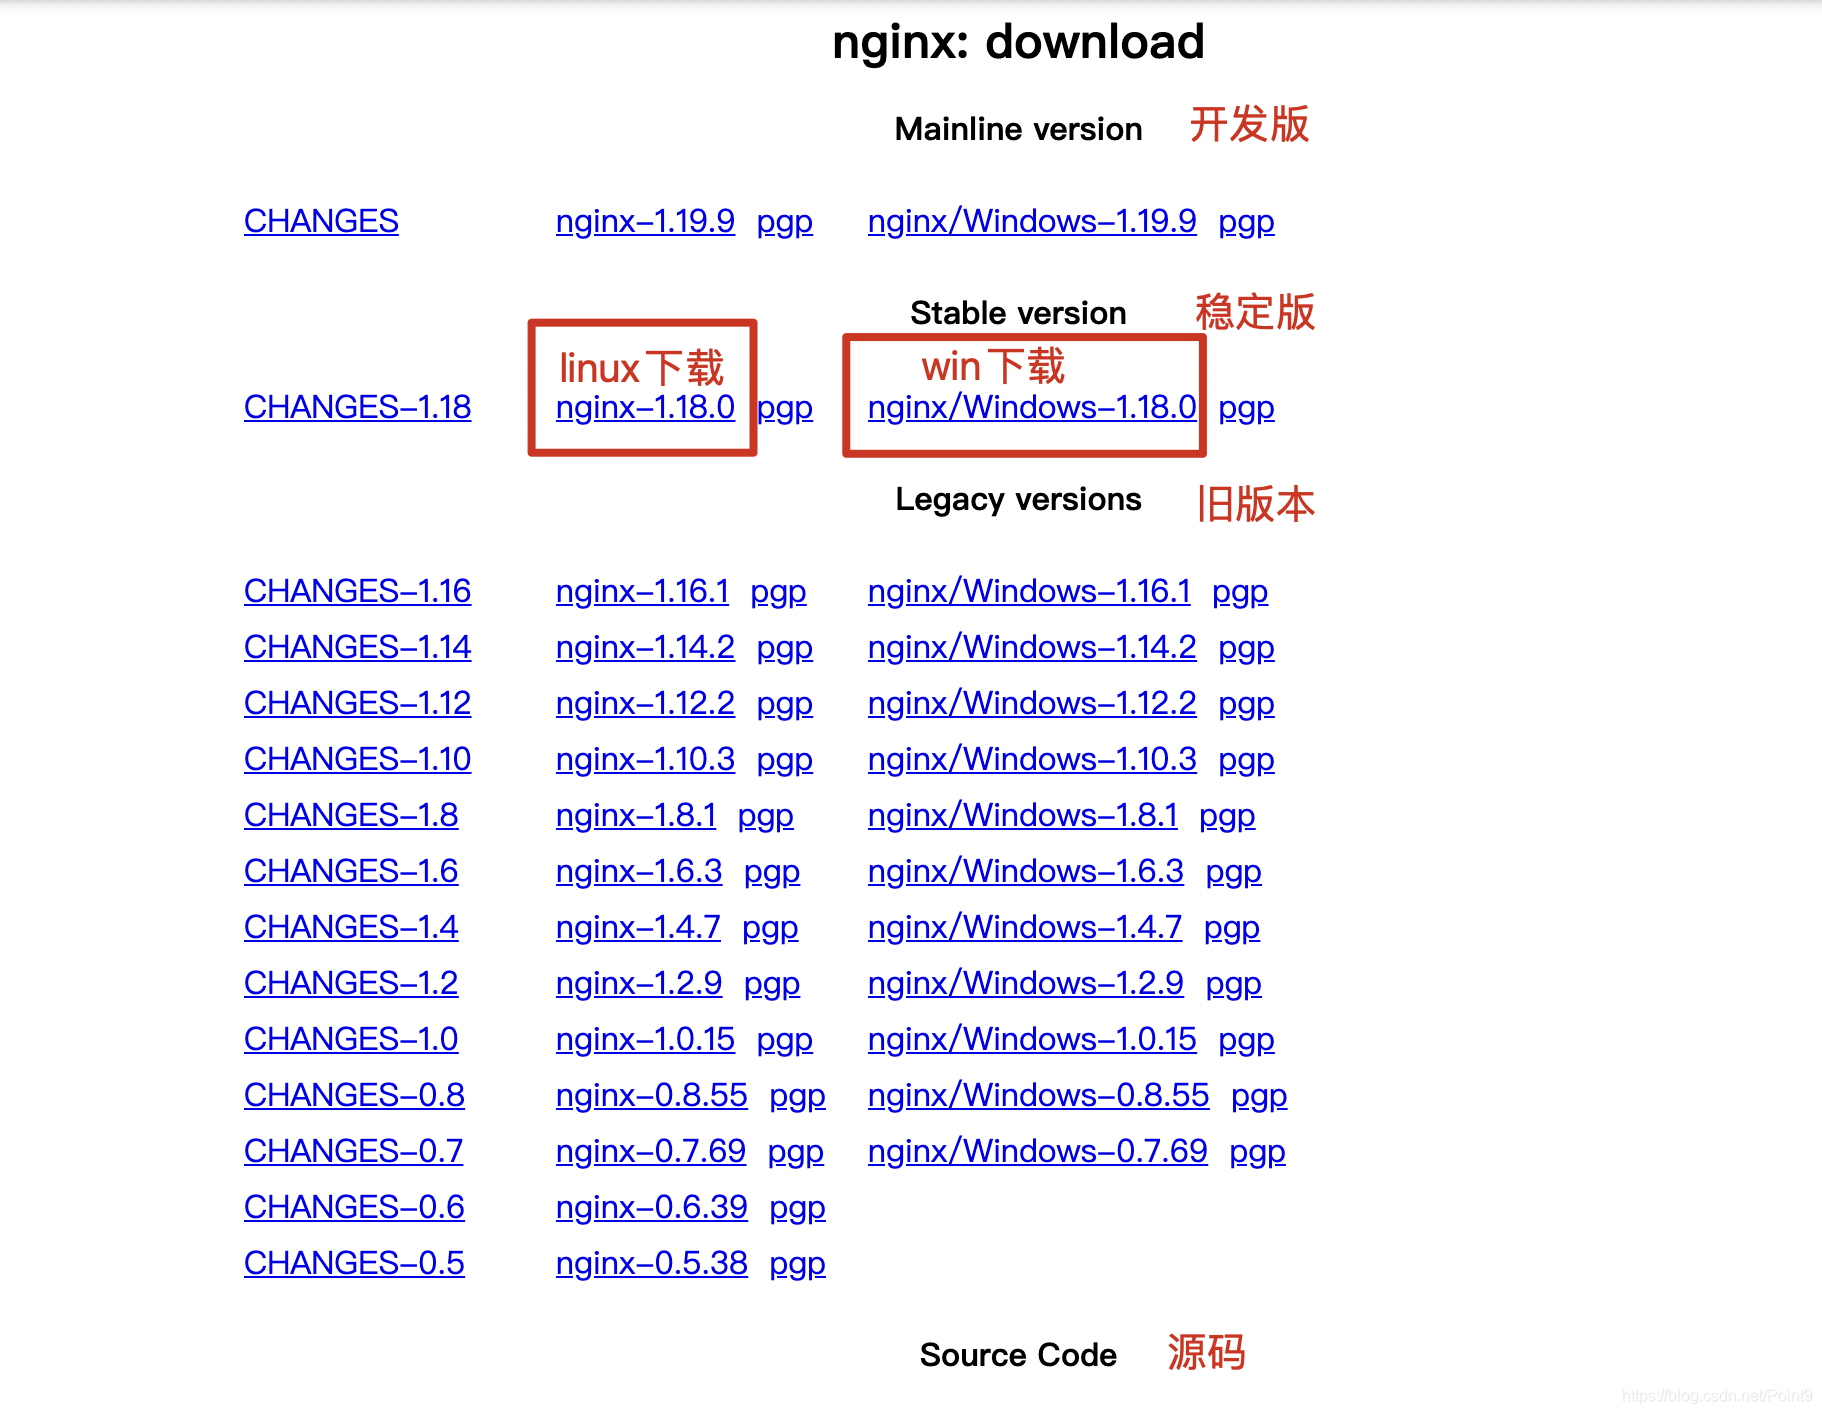Download legacy nginx-1.2.9
The width and height of the screenshot is (1822, 1414).
coord(639,983)
